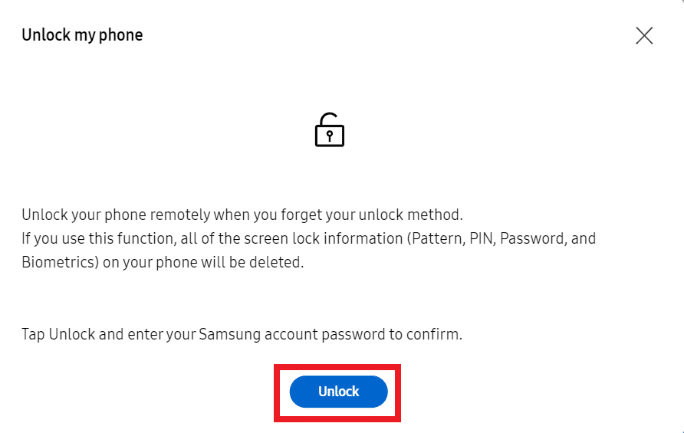
Task: Click the "Unlock my phone" dialog title
Action: pos(82,35)
